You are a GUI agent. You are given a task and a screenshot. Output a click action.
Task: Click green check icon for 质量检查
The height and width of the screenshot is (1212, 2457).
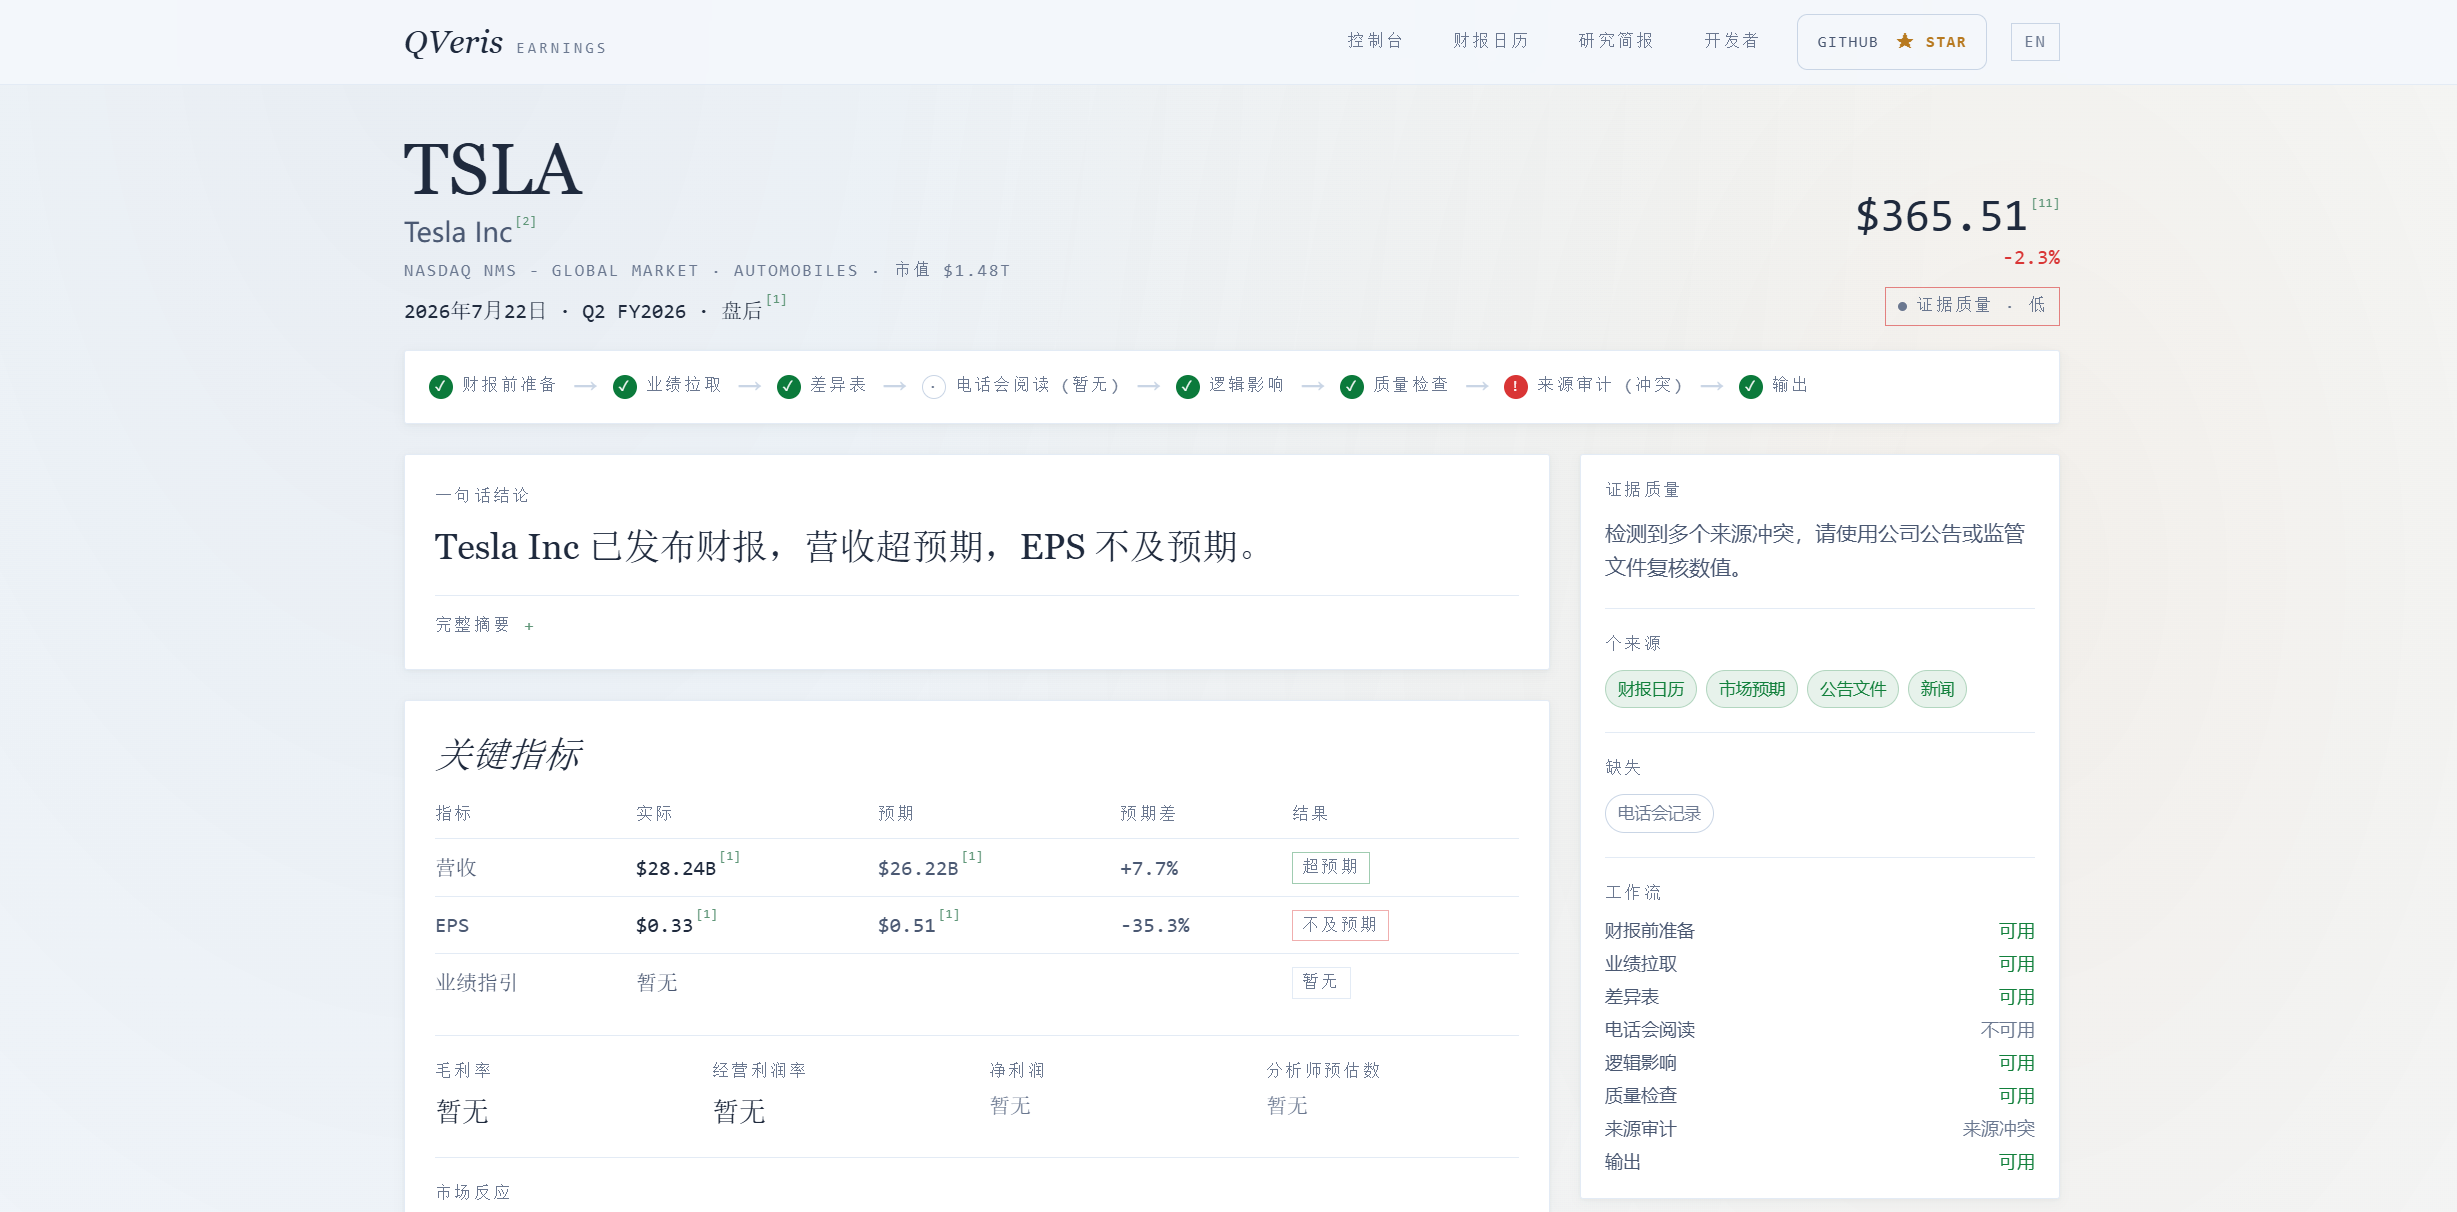(1352, 386)
